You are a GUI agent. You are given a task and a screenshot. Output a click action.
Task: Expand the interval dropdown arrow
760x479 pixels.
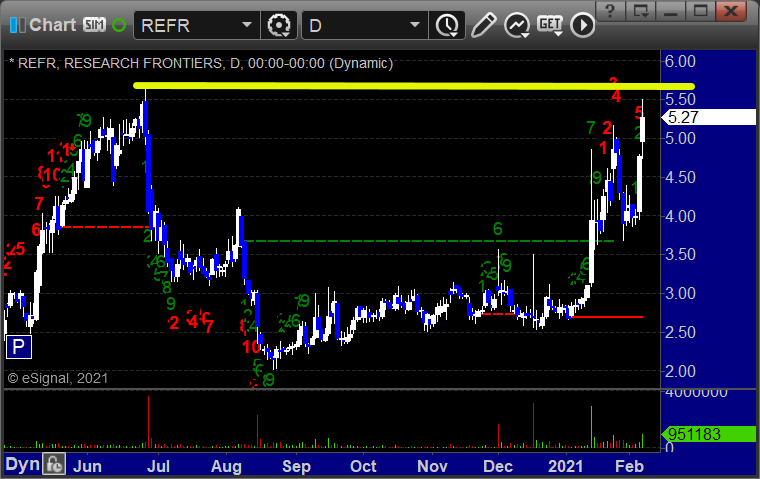(x=415, y=25)
